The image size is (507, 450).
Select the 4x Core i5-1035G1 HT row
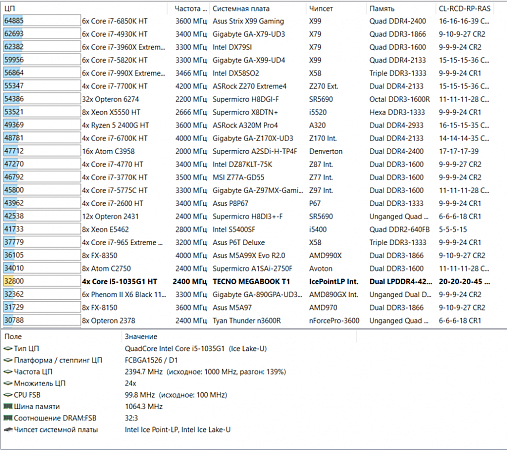click(x=248, y=281)
